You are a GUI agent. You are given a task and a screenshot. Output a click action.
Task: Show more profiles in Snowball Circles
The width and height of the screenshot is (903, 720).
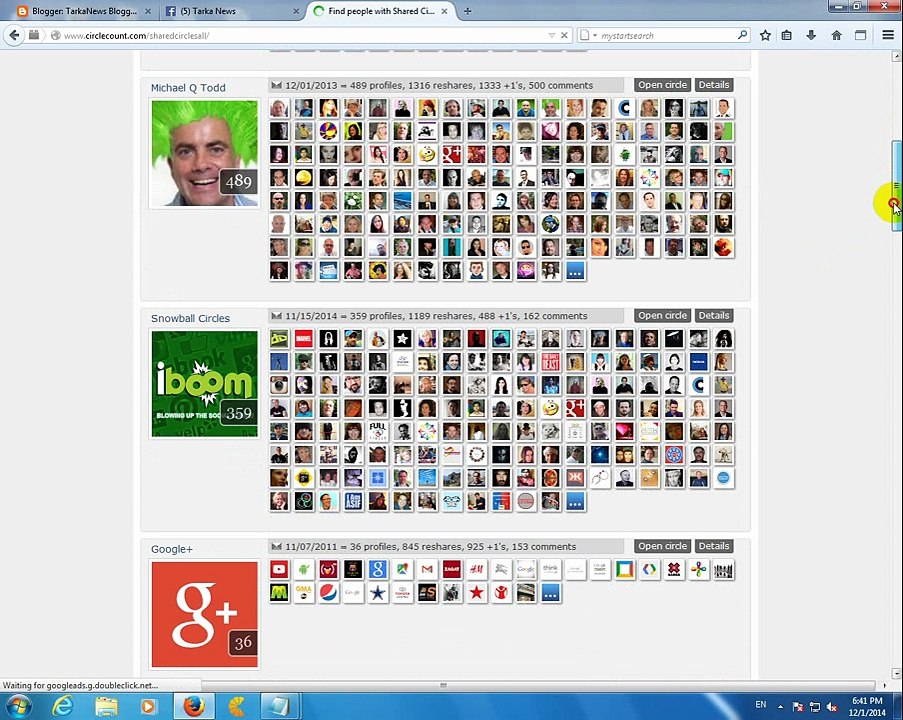click(575, 501)
